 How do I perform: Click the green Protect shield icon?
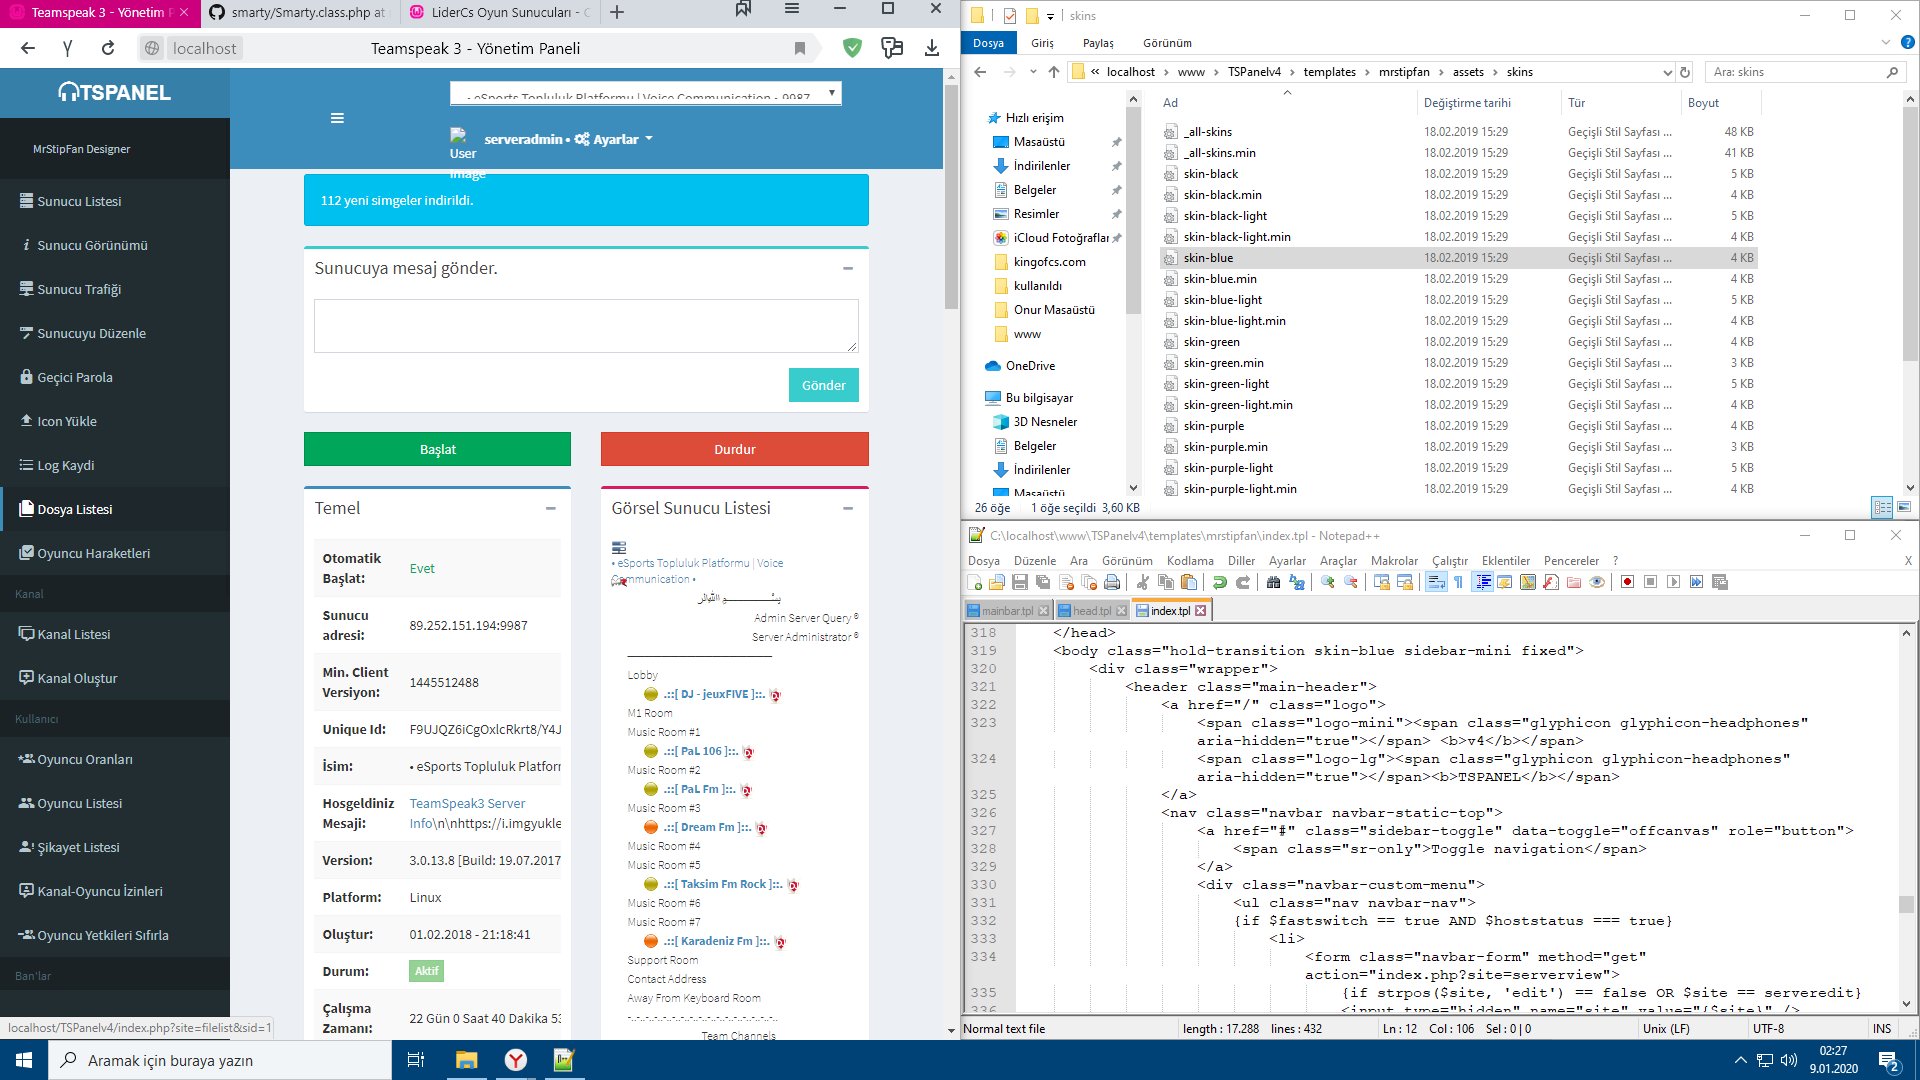coord(852,48)
